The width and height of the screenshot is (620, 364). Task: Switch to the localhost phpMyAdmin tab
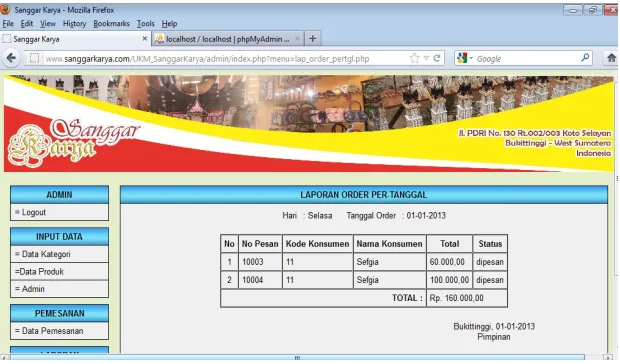227,39
